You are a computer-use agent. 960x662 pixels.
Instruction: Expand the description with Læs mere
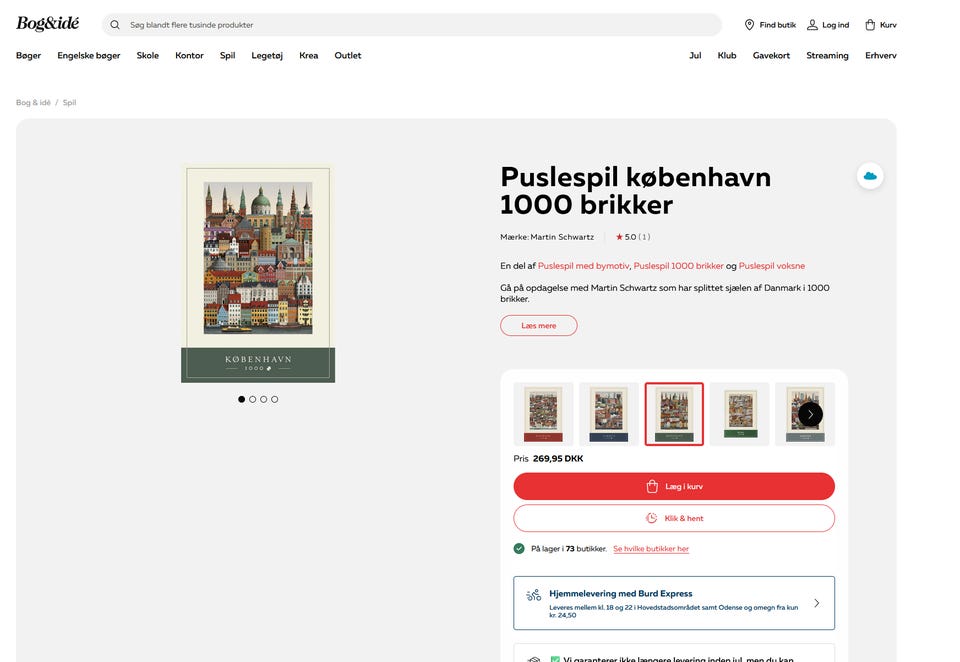click(x=538, y=325)
